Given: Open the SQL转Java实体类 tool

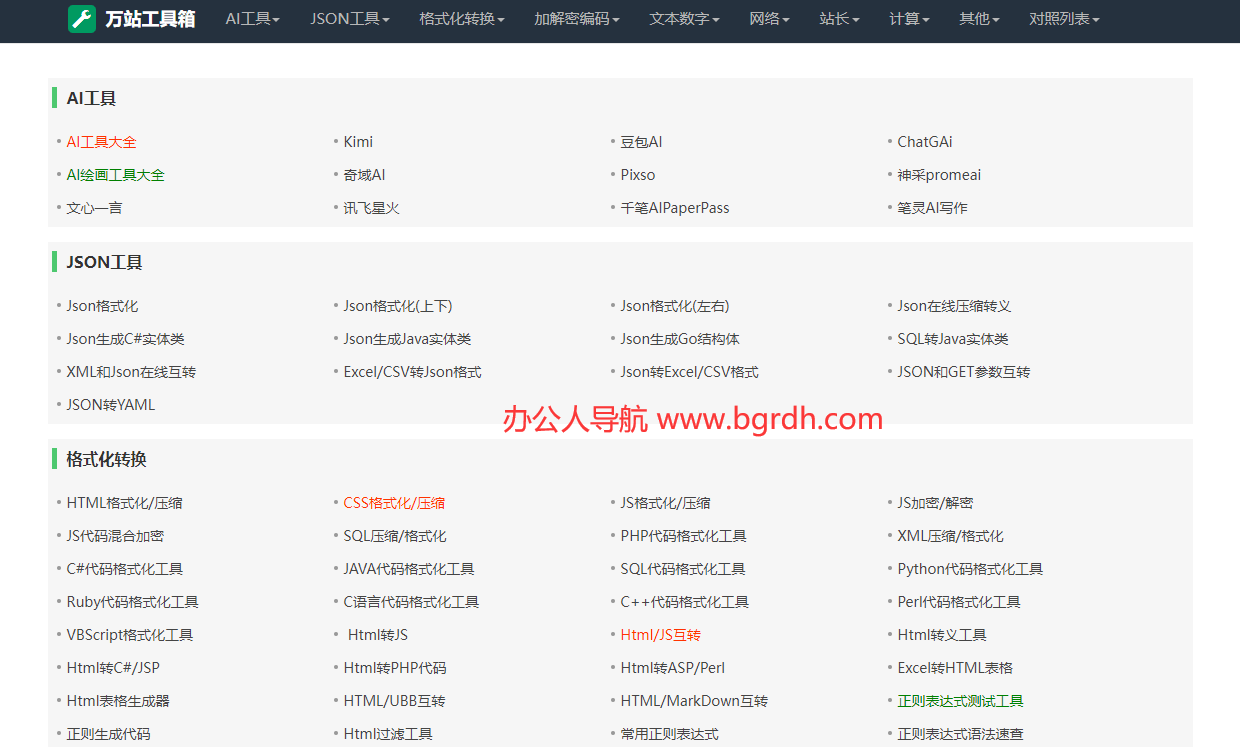Looking at the screenshot, I should [x=952, y=339].
